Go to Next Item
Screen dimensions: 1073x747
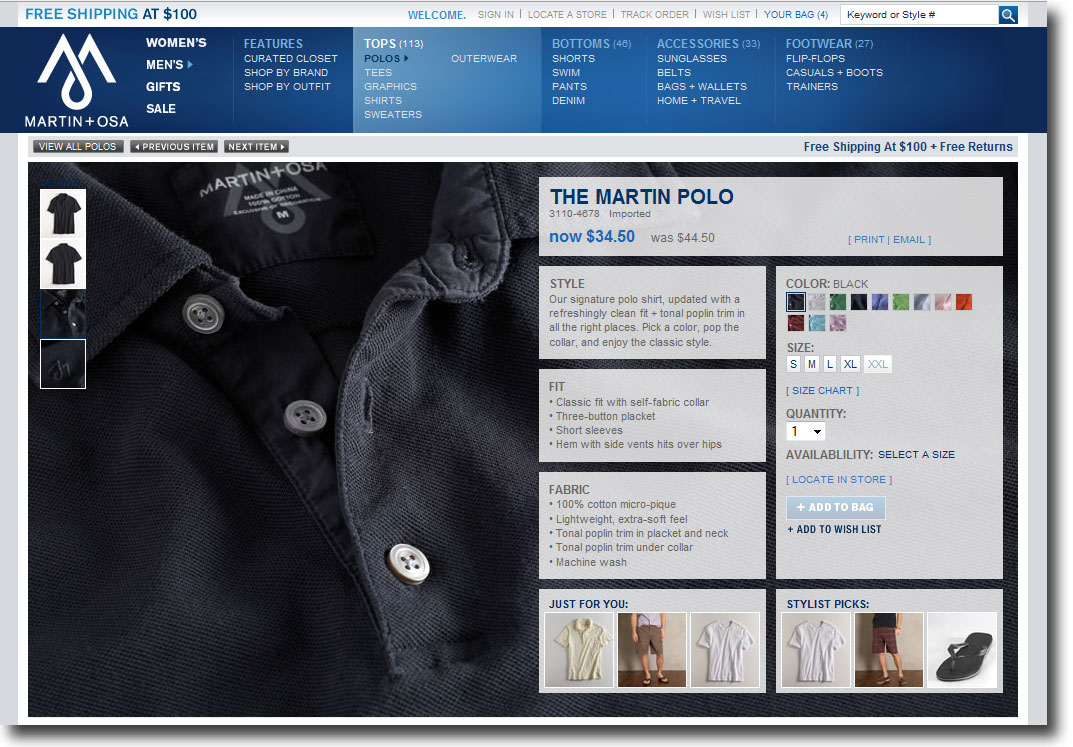coord(256,146)
